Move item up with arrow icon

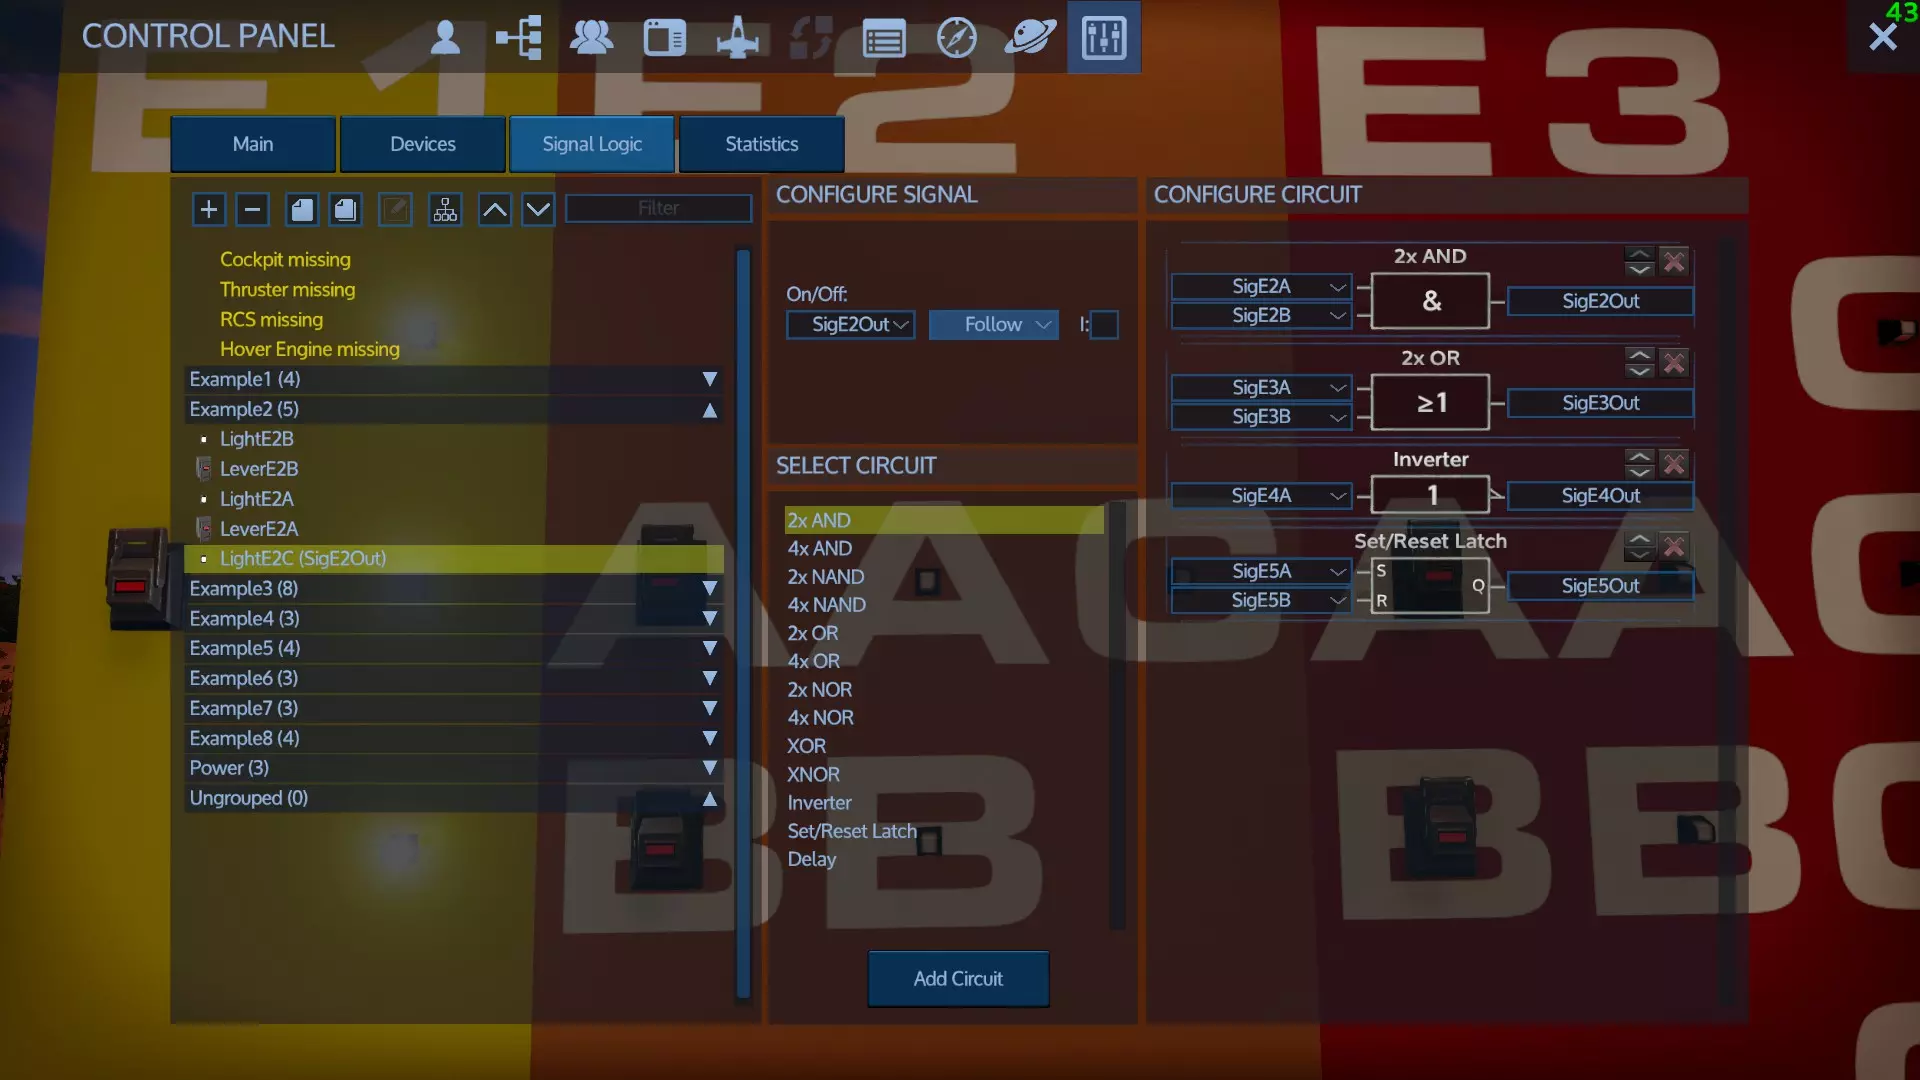[x=495, y=210]
